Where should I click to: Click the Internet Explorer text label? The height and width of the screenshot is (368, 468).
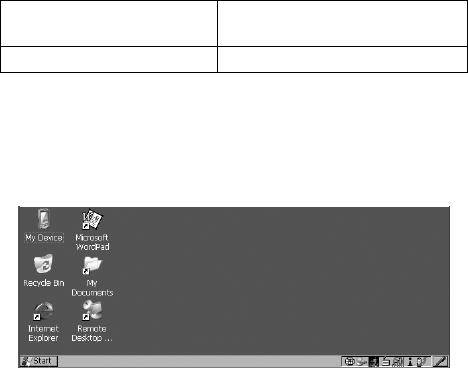point(43,333)
